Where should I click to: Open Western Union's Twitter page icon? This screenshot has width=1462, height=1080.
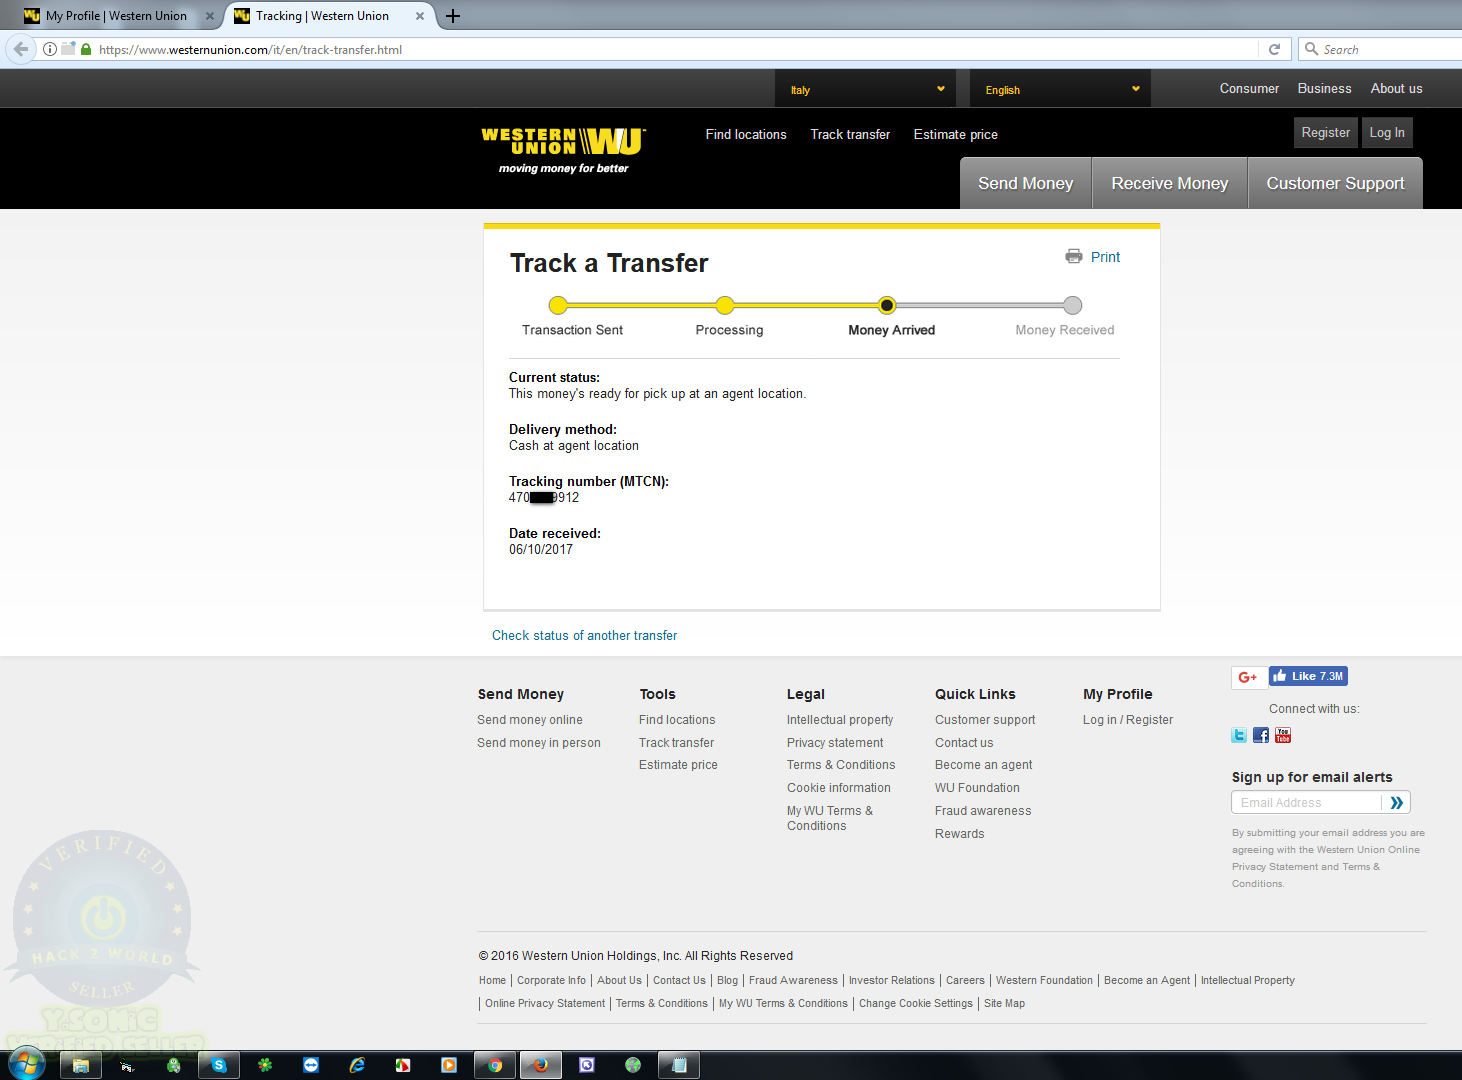click(1239, 735)
